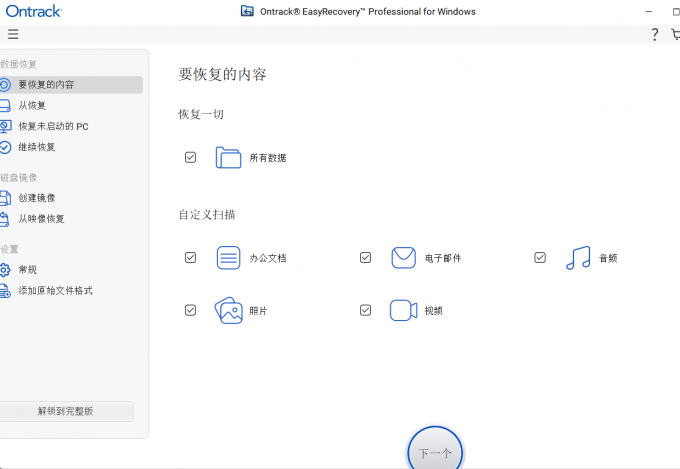The height and width of the screenshot is (469, 680).
Task: Toggle the 电子邮件 checkbox
Action: click(366, 258)
